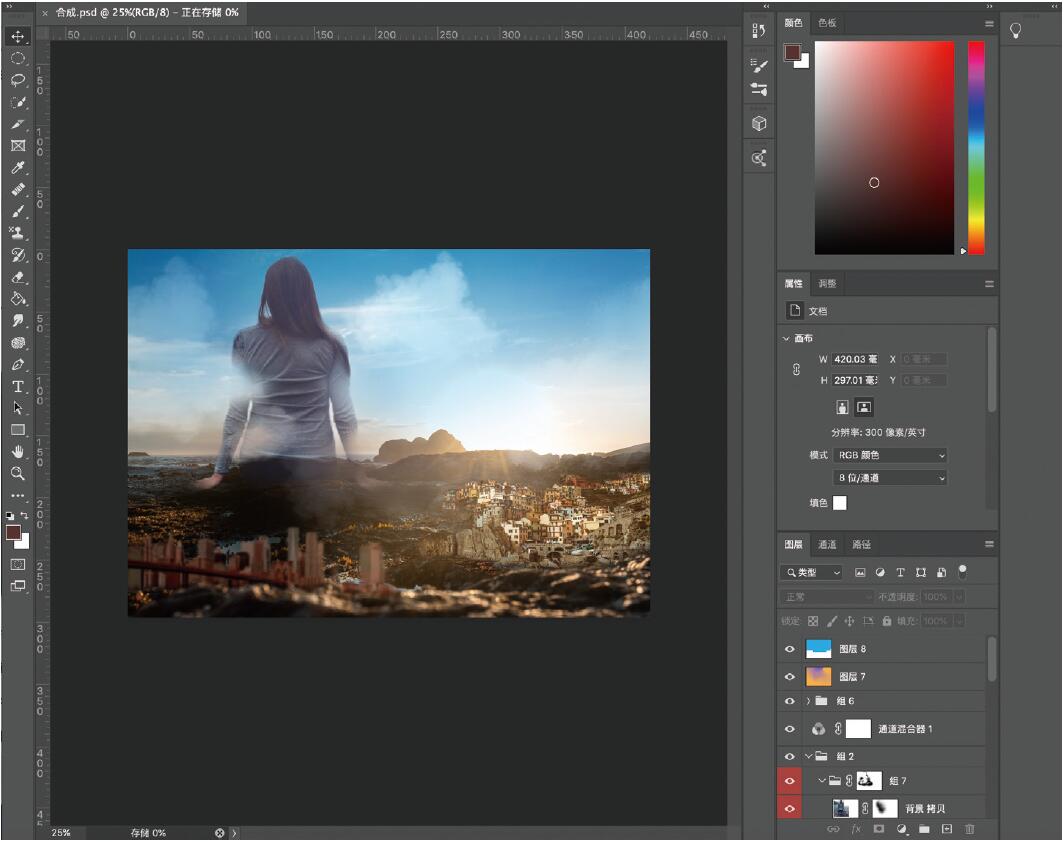This screenshot has height=842, width=1064.
Task: Toggle visibility of 组 6
Action: point(789,702)
